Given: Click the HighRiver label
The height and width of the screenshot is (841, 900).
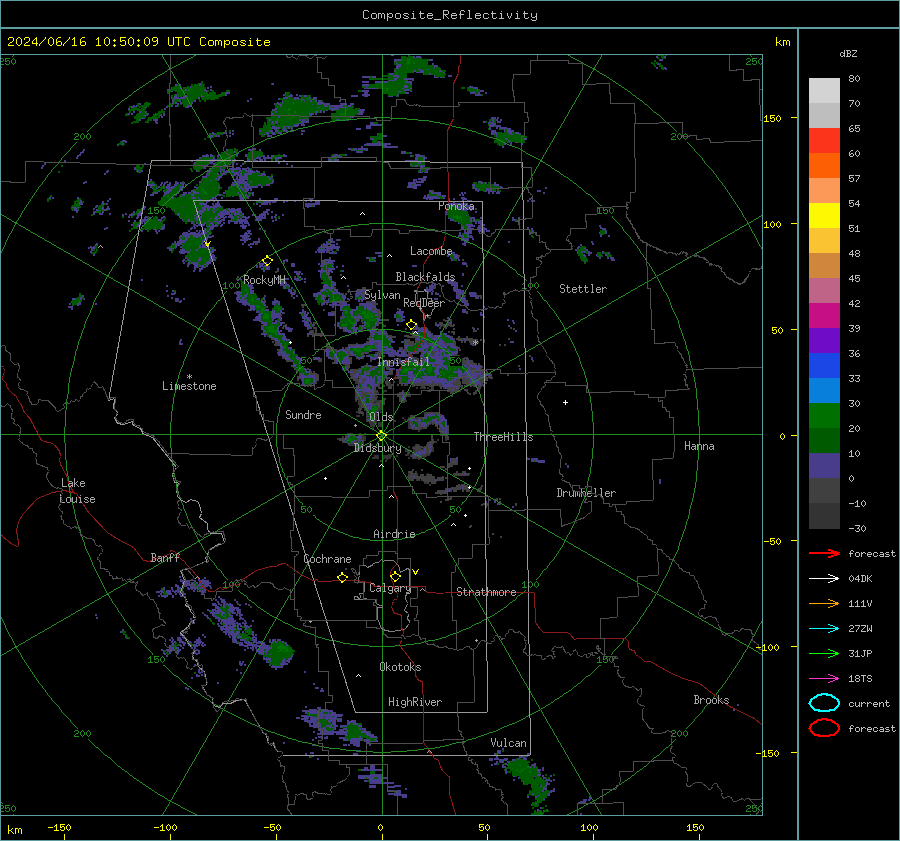Looking at the screenshot, I should (x=415, y=702).
